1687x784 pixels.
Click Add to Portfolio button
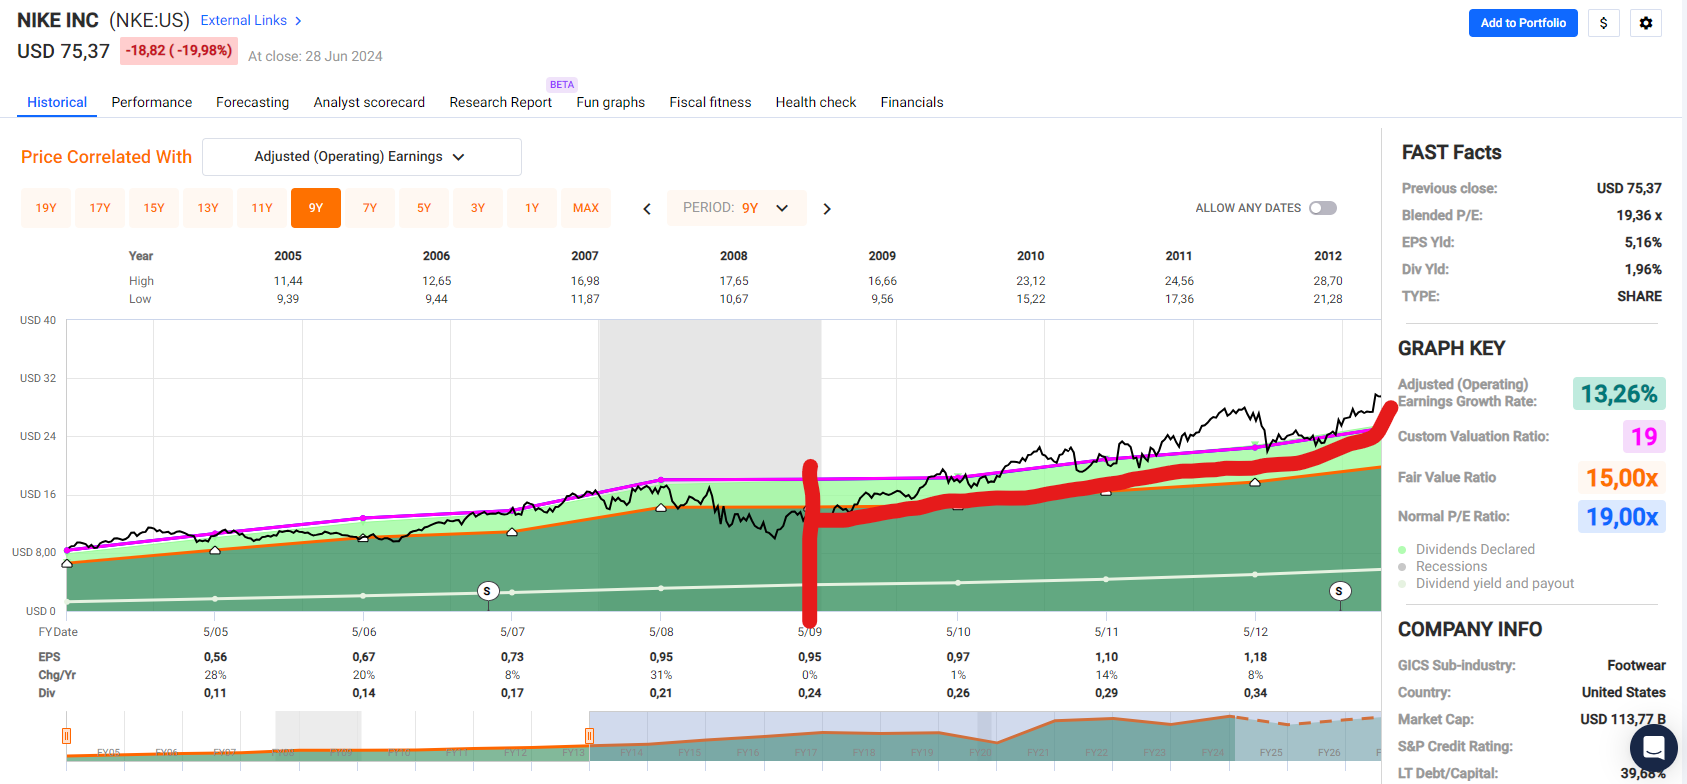tap(1523, 23)
